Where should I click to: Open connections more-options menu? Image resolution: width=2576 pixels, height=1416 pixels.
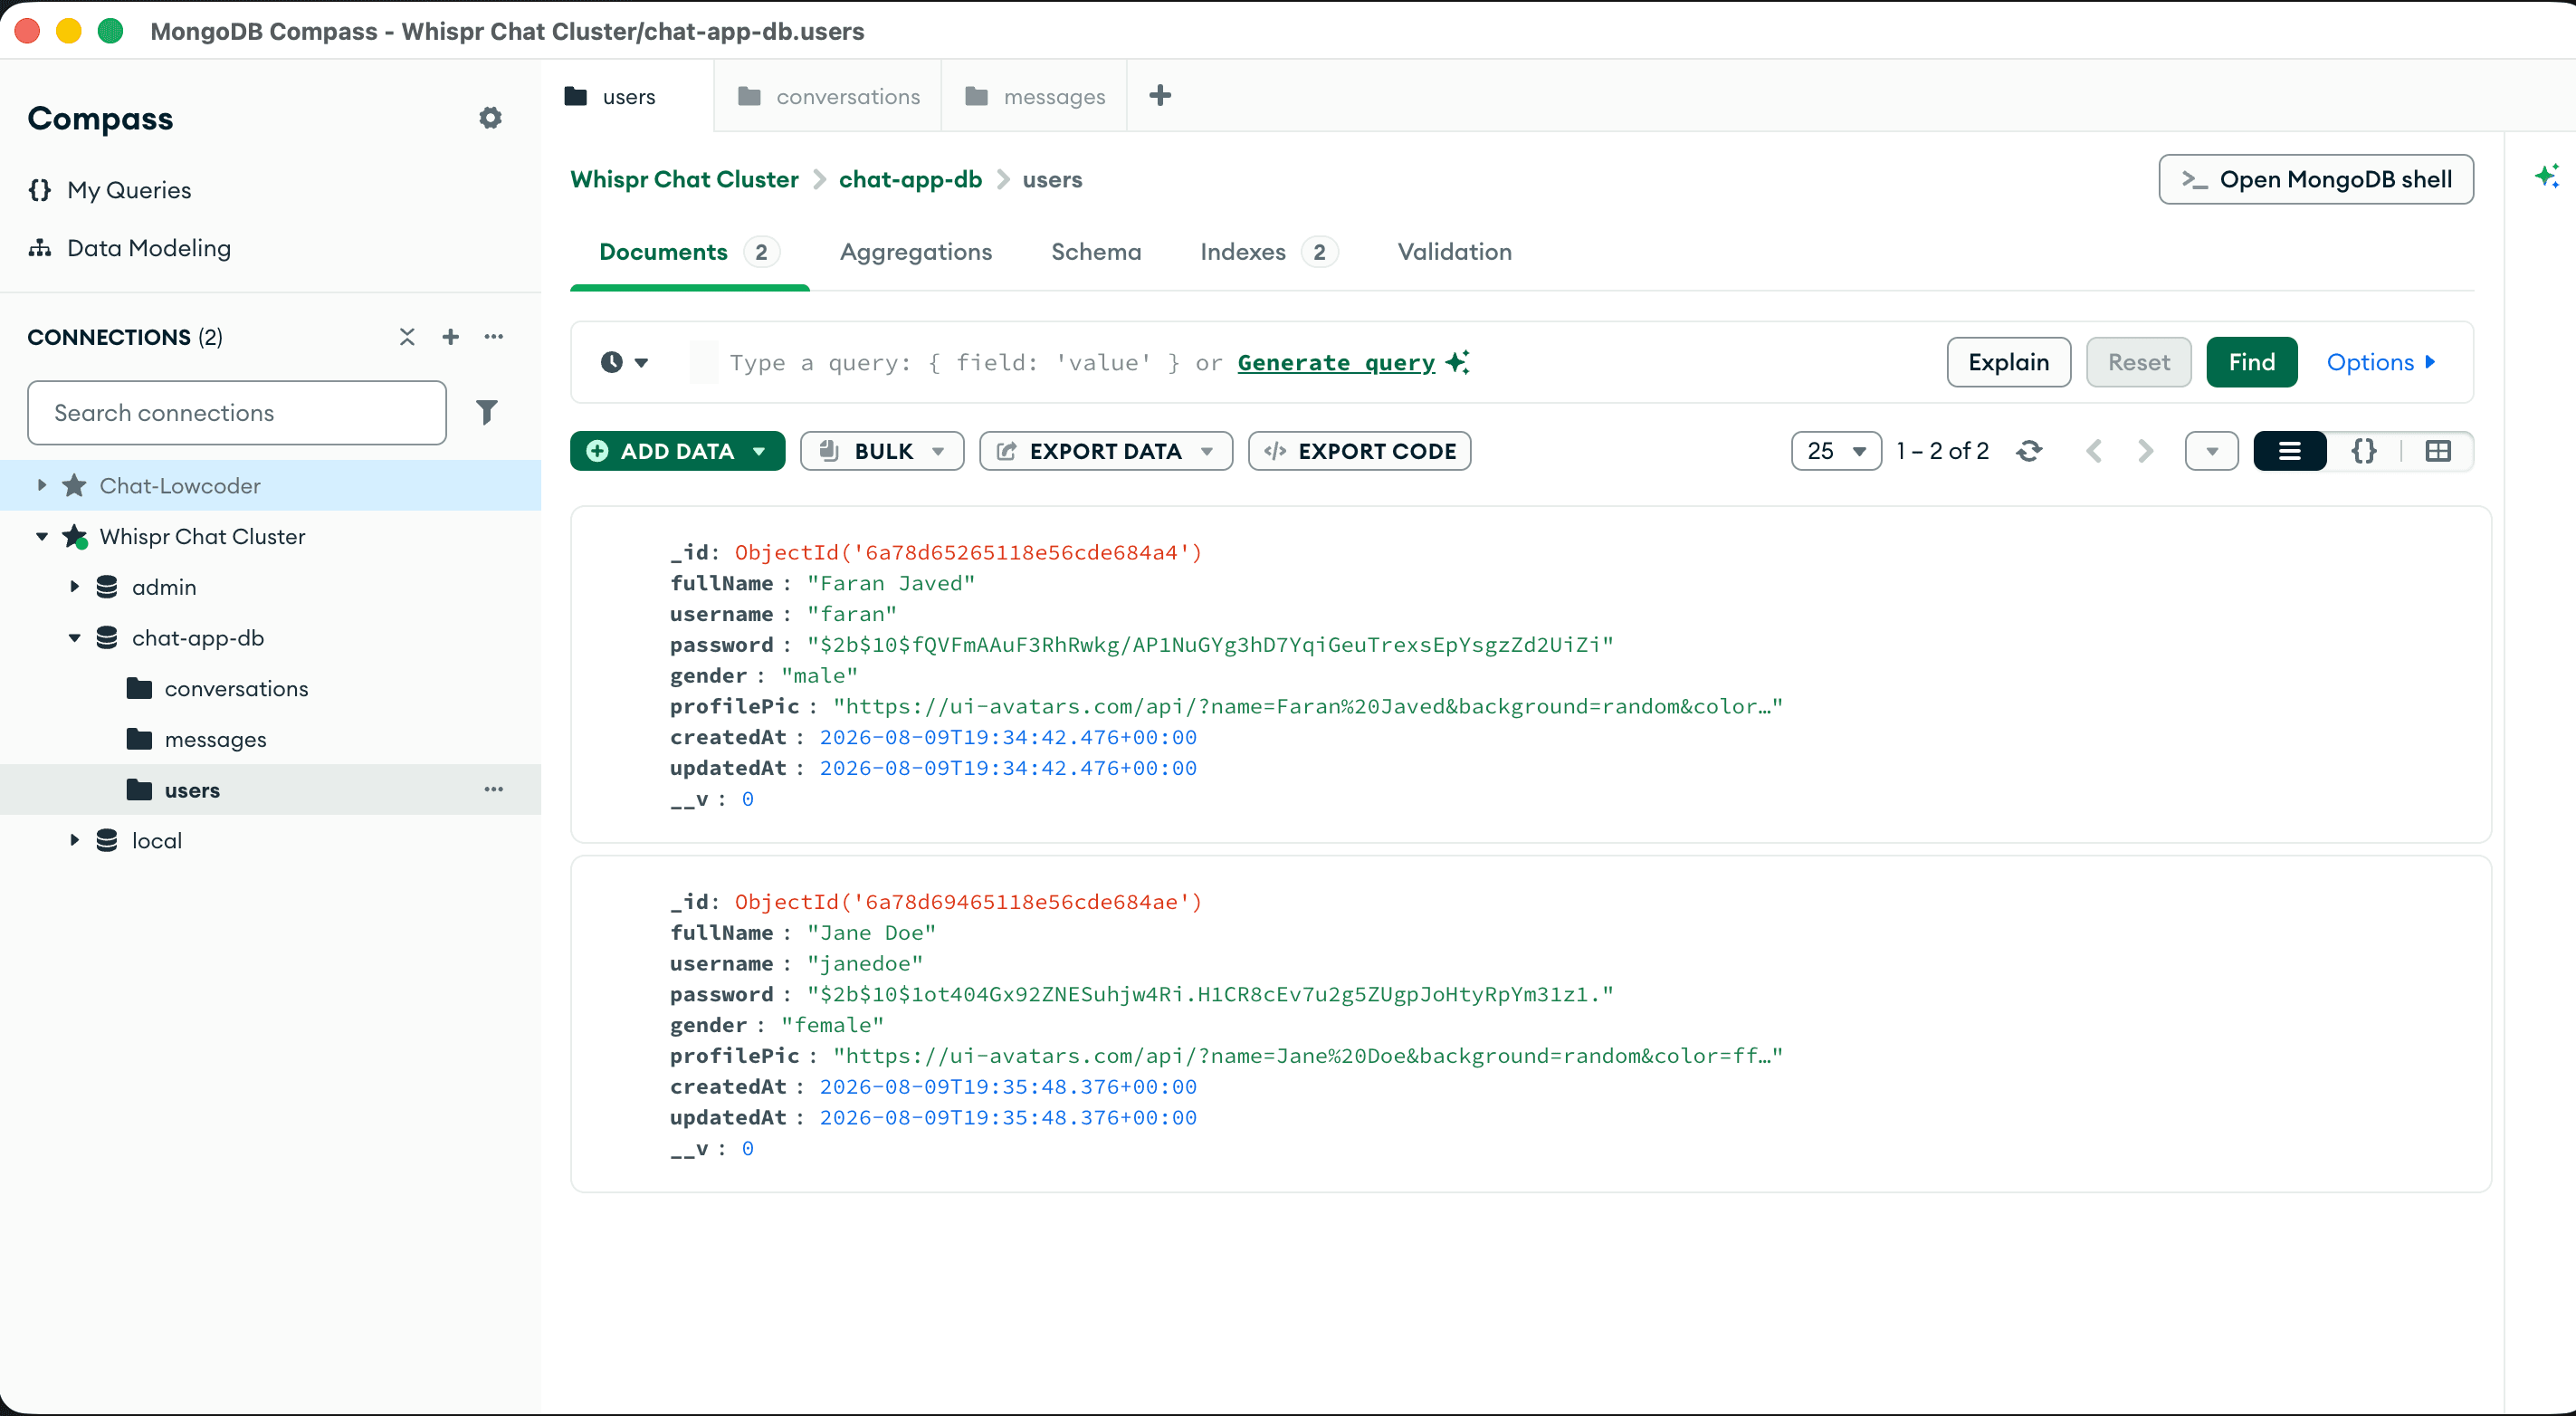(x=494, y=337)
